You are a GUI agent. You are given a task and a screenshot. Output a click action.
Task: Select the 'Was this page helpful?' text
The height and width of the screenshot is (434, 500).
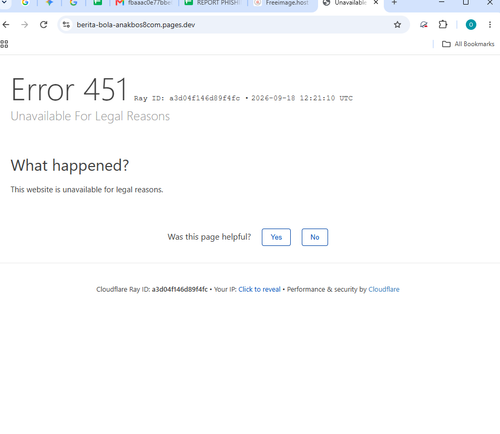[209, 237]
